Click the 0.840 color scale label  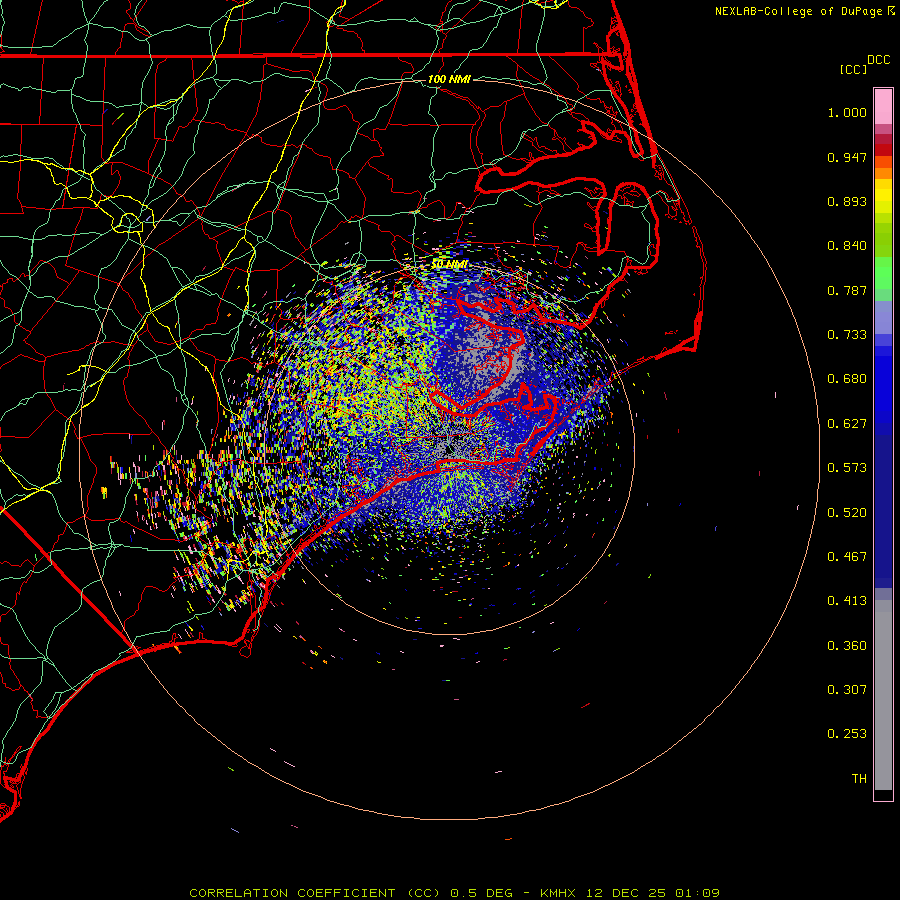[x=847, y=246]
